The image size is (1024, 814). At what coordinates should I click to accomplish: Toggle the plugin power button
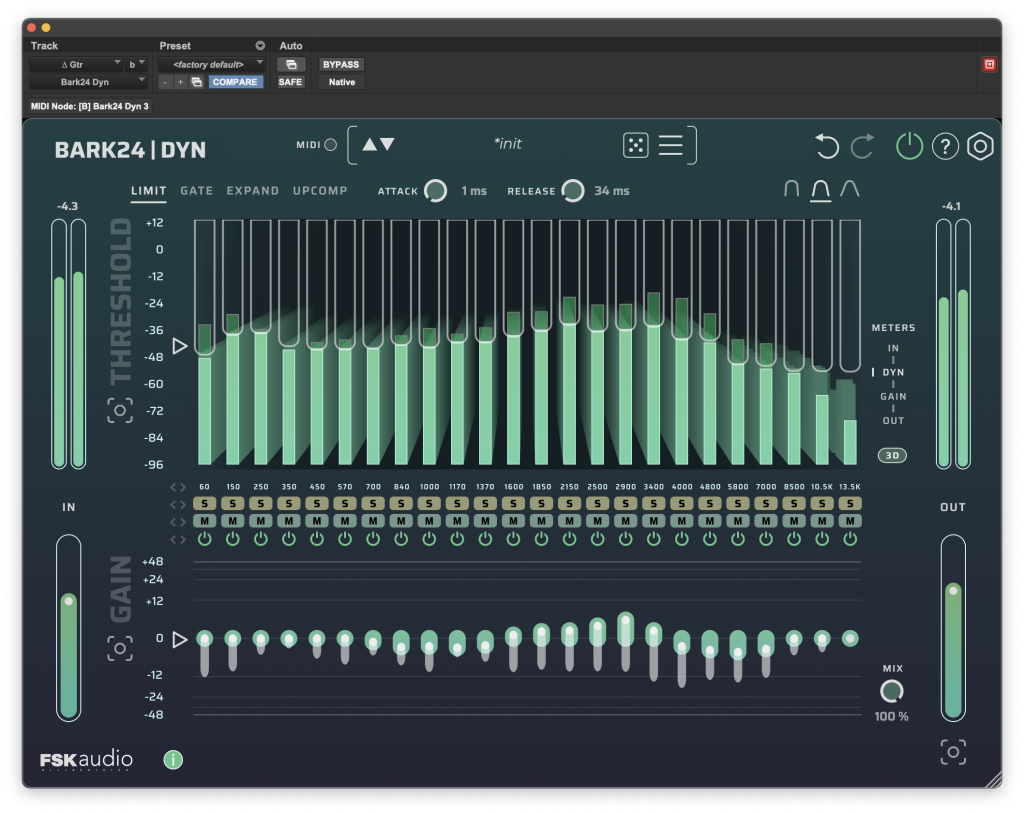click(x=909, y=146)
